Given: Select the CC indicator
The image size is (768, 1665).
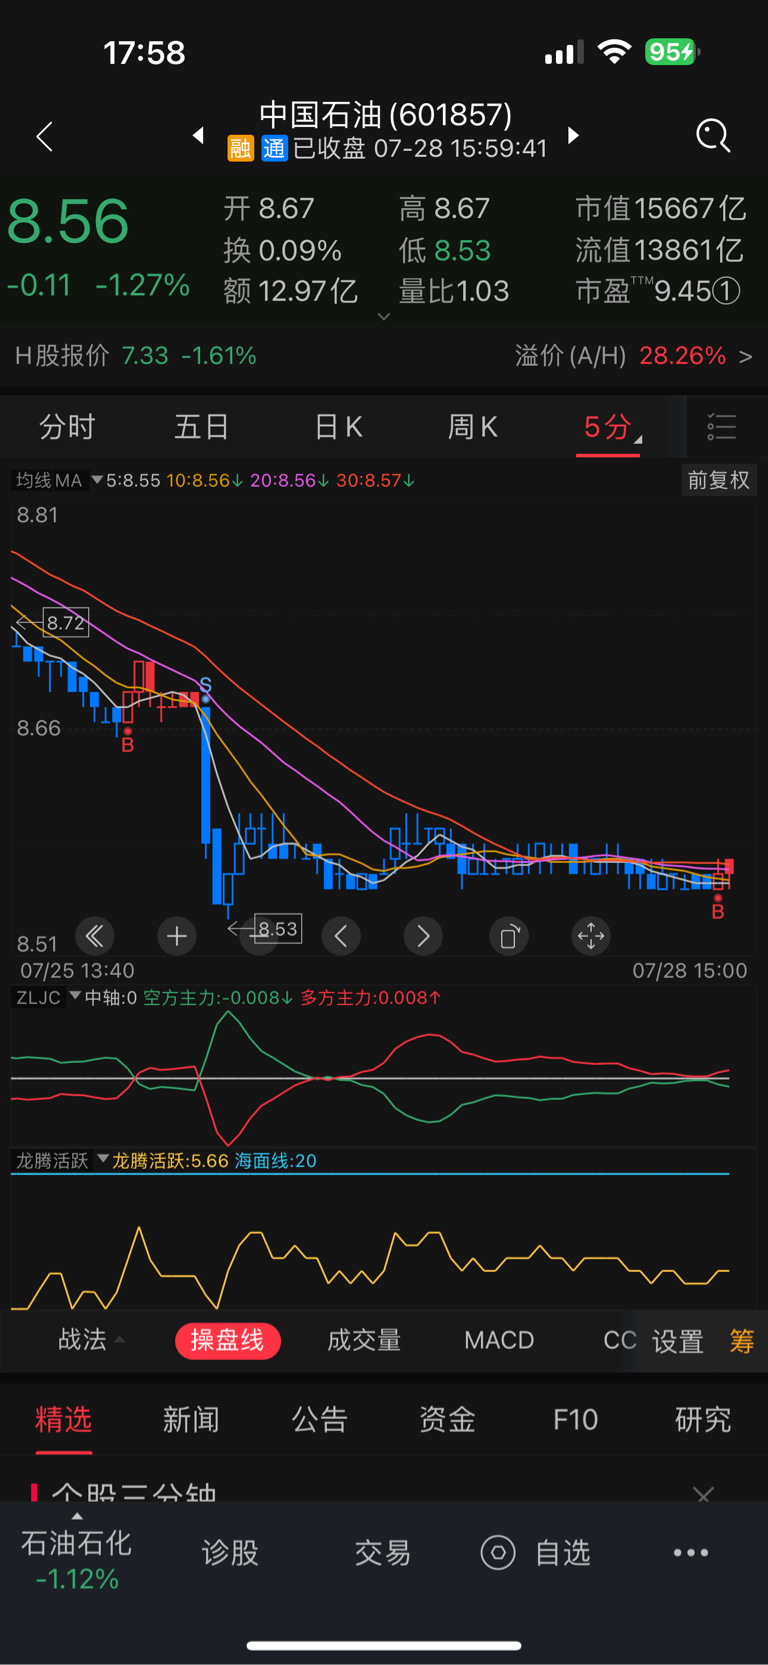Looking at the screenshot, I should pos(619,1340).
